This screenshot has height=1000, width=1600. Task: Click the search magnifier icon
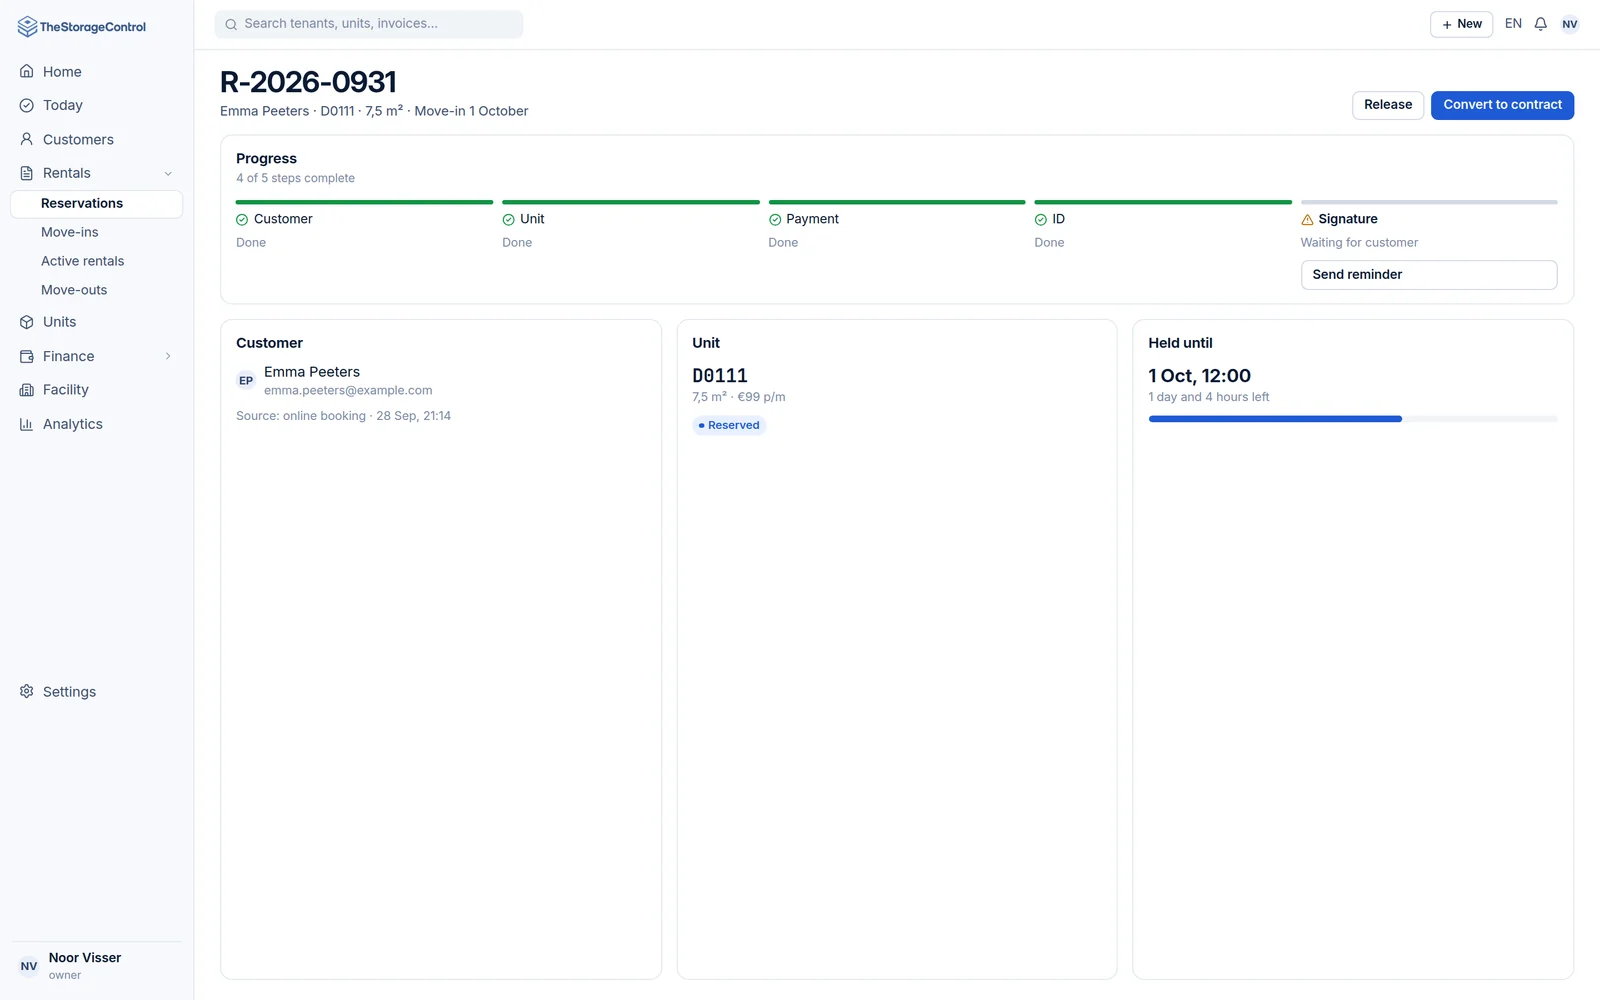pos(231,24)
